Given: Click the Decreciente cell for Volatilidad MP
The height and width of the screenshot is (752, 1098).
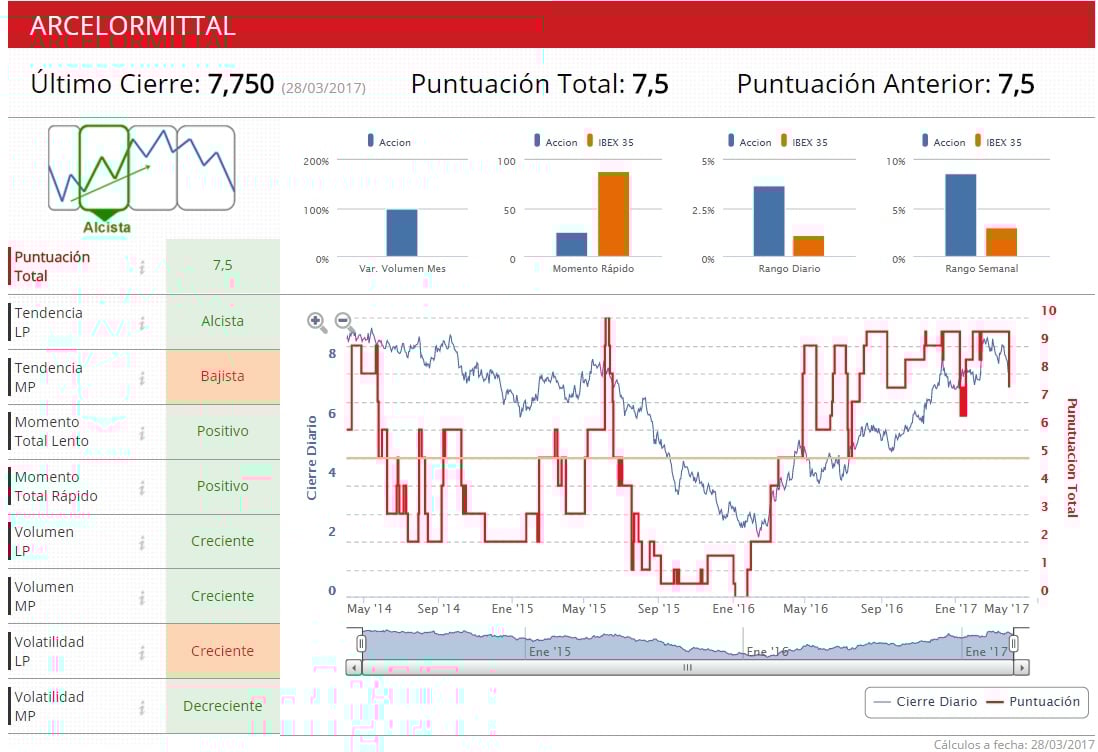Looking at the screenshot, I should tap(223, 706).
